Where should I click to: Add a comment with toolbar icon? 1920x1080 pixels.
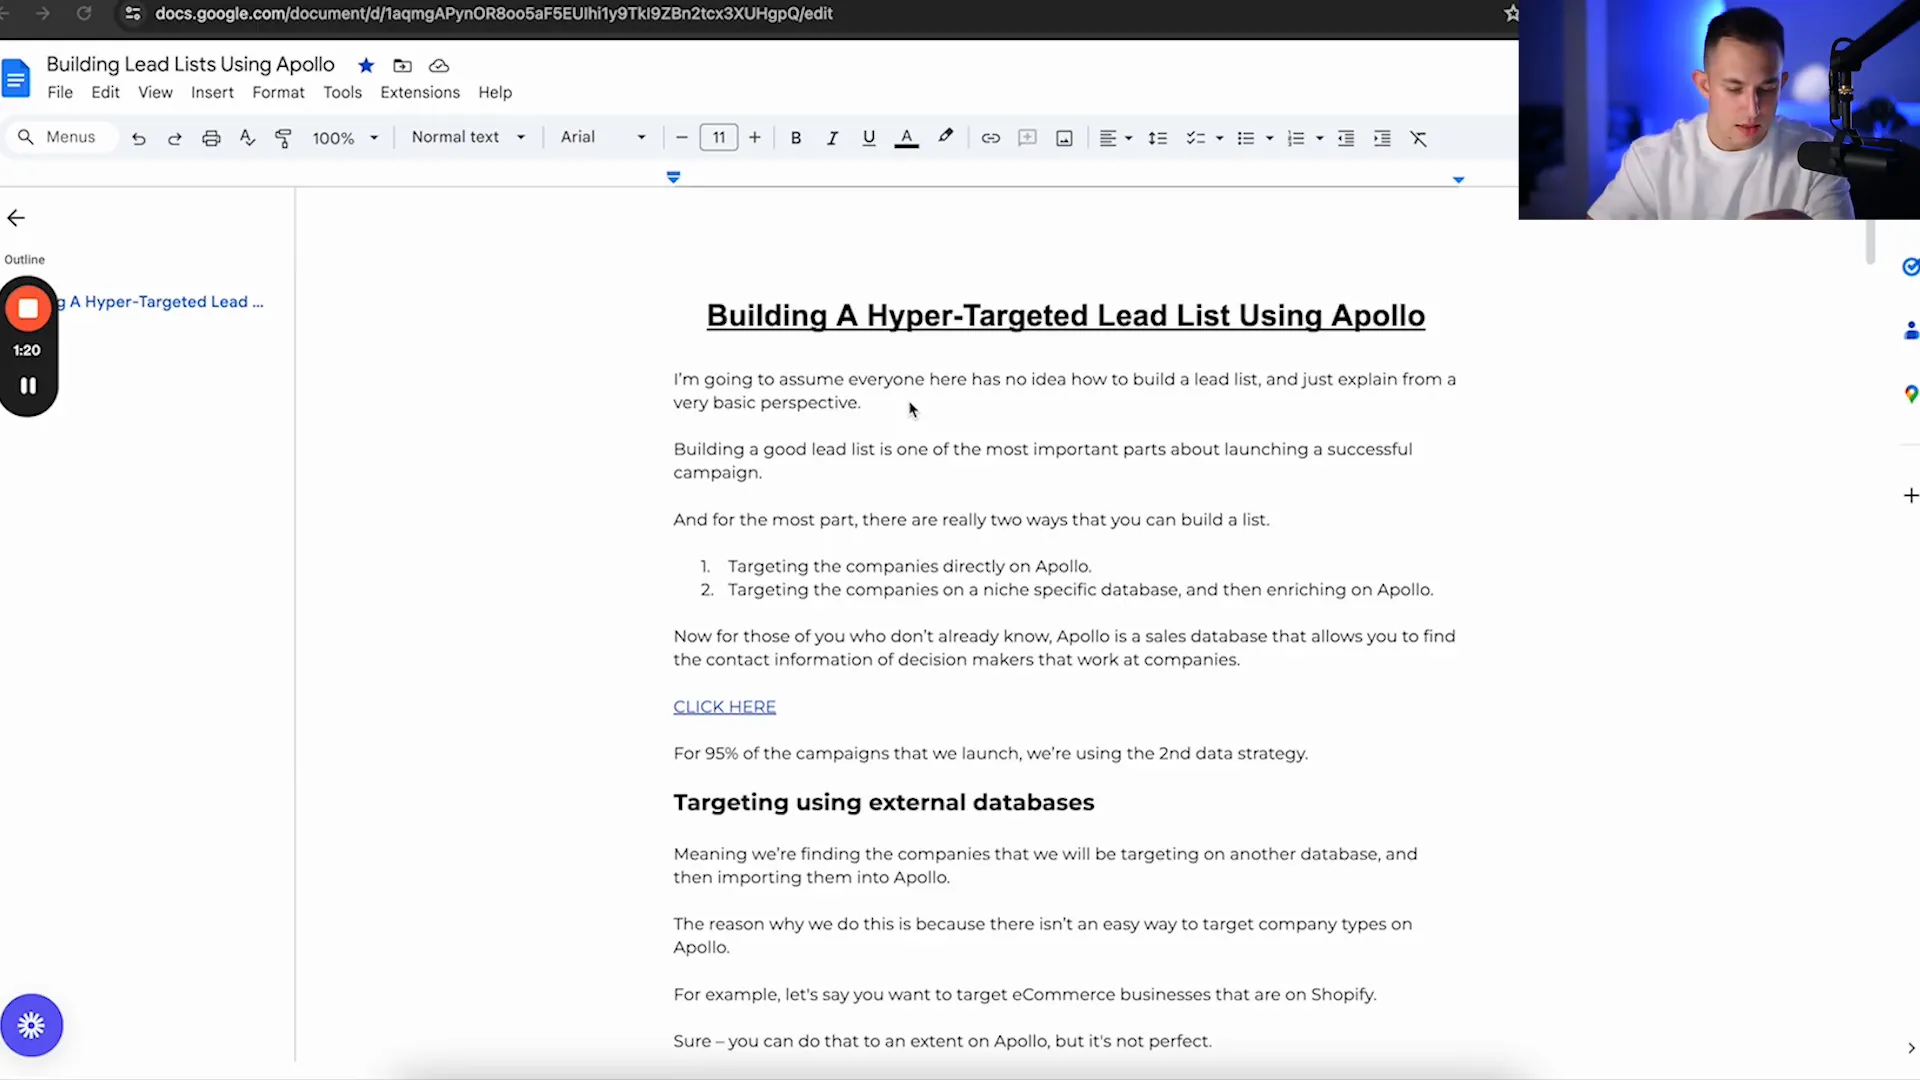click(x=1027, y=138)
